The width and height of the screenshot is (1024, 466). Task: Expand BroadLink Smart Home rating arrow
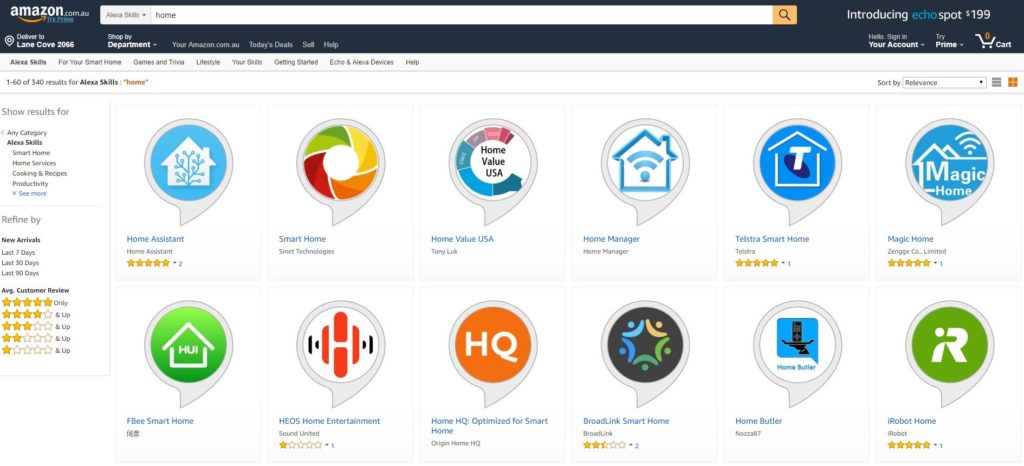pyautogui.click(x=632, y=445)
